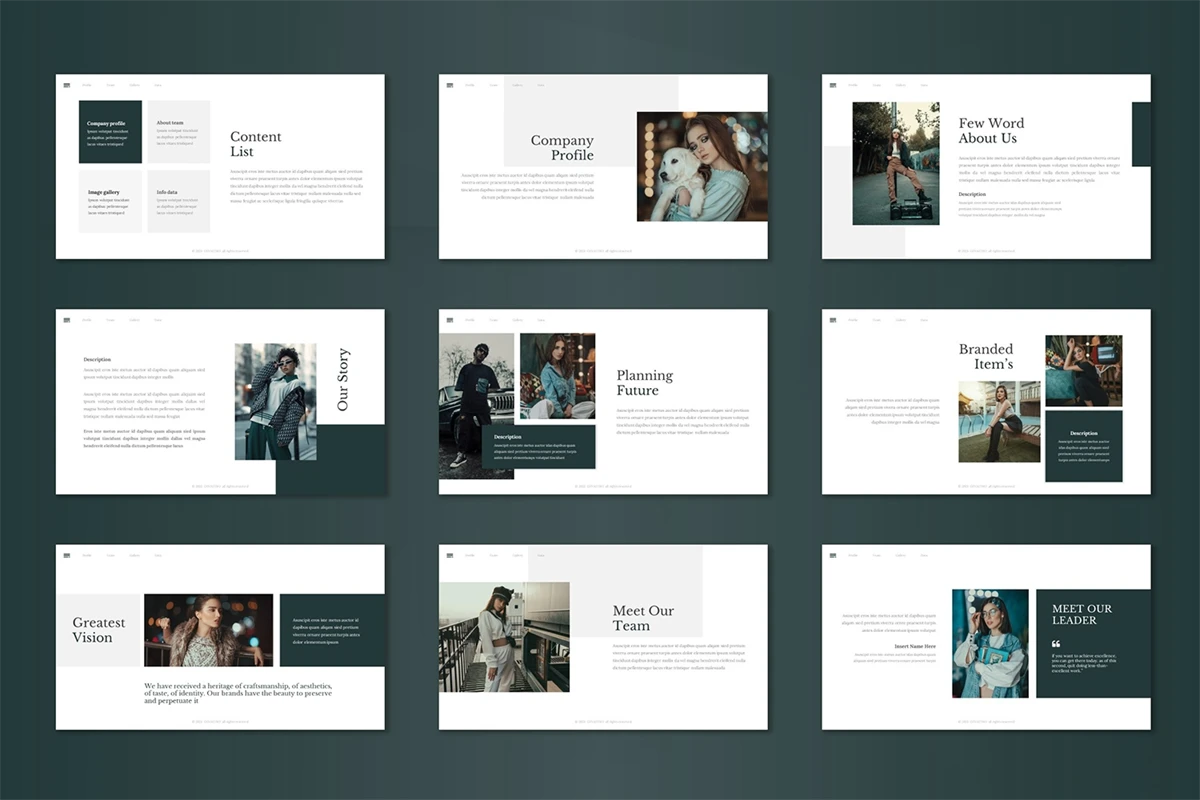The height and width of the screenshot is (800, 1200).
Task: Select the About team card
Action: 178,131
